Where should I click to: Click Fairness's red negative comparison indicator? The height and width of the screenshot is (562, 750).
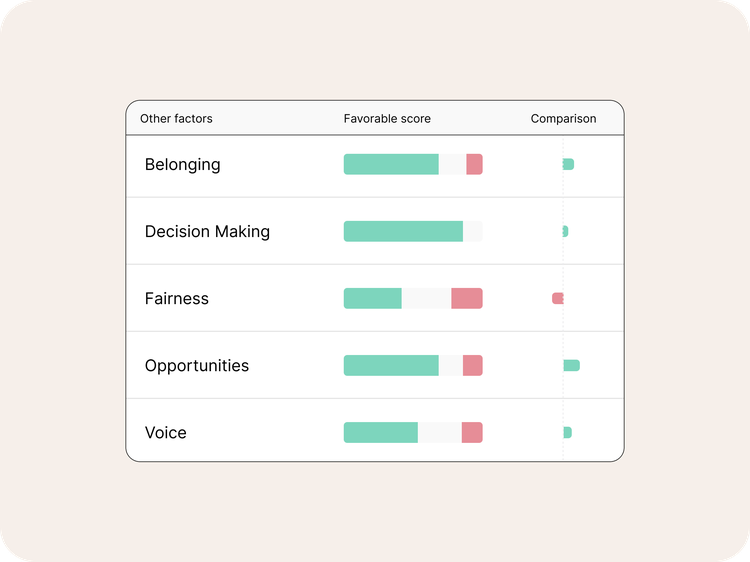click(x=558, y=298)
